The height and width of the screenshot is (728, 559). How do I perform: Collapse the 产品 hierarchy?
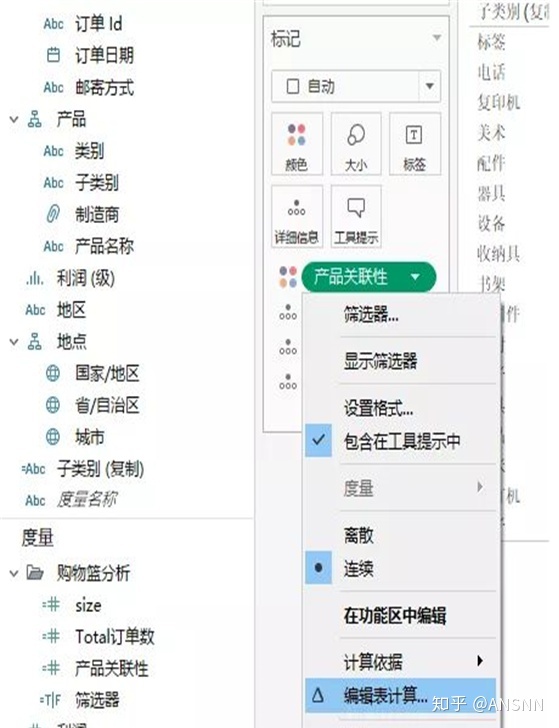click(14, 120)
